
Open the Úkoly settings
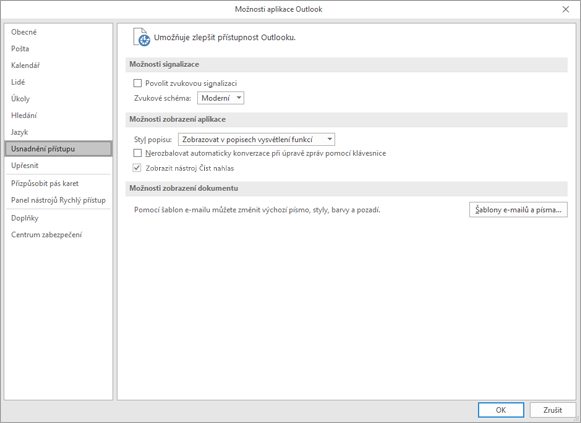(x=20, y=99)
